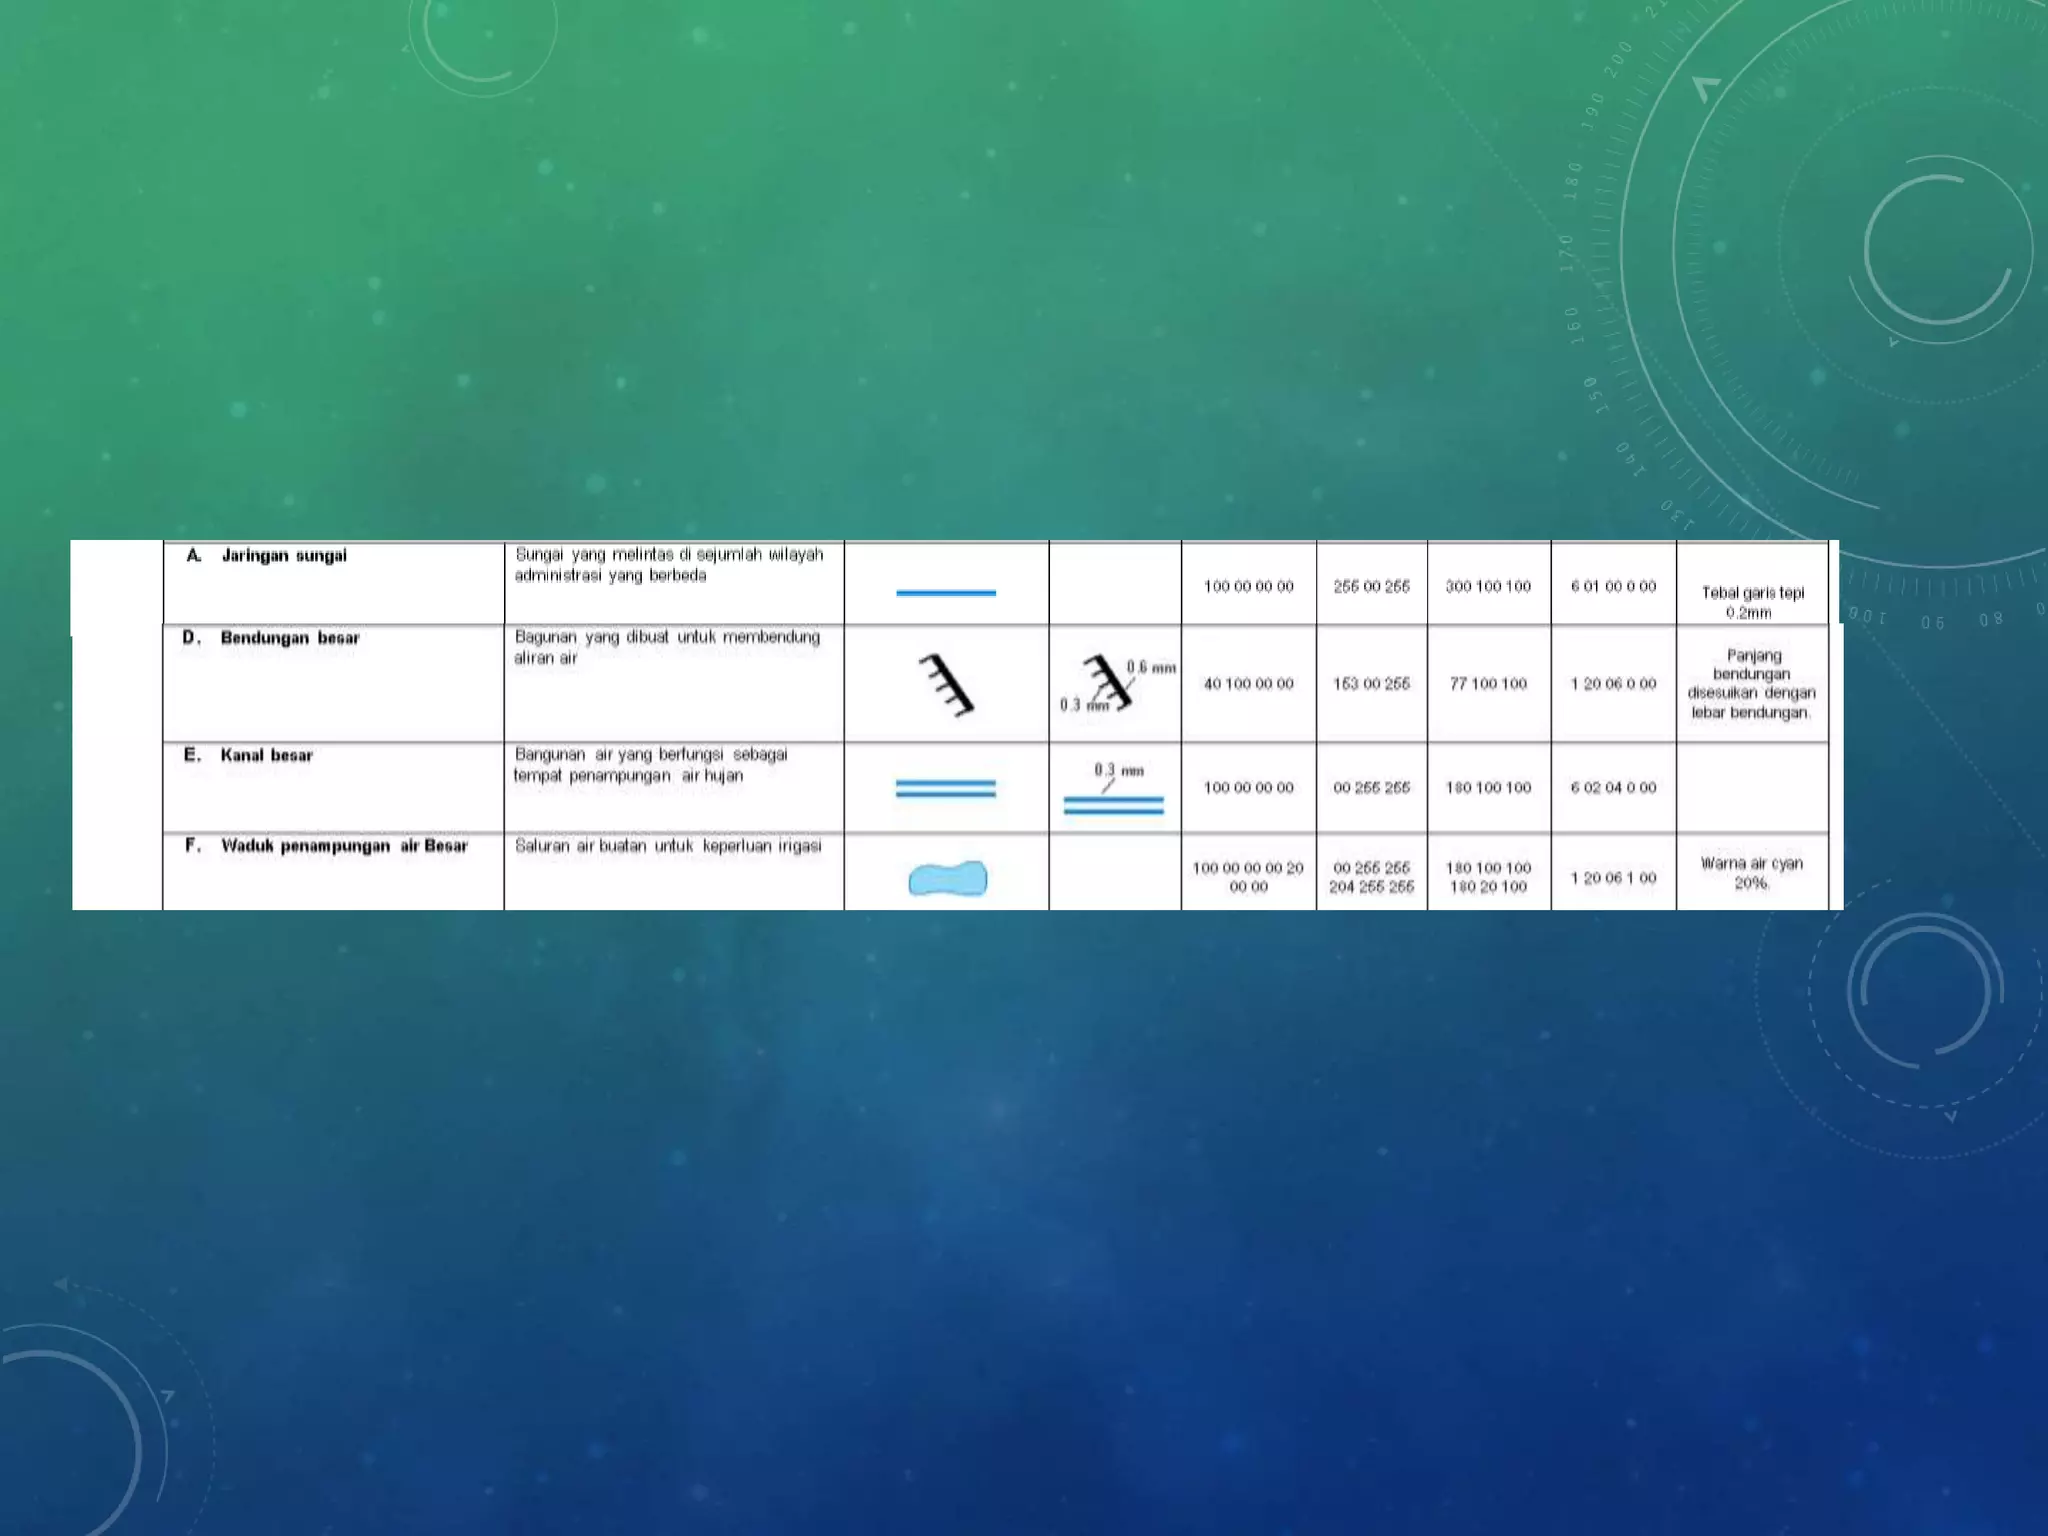
Task: Click the blue river line symbol
Action: (946, 593)
